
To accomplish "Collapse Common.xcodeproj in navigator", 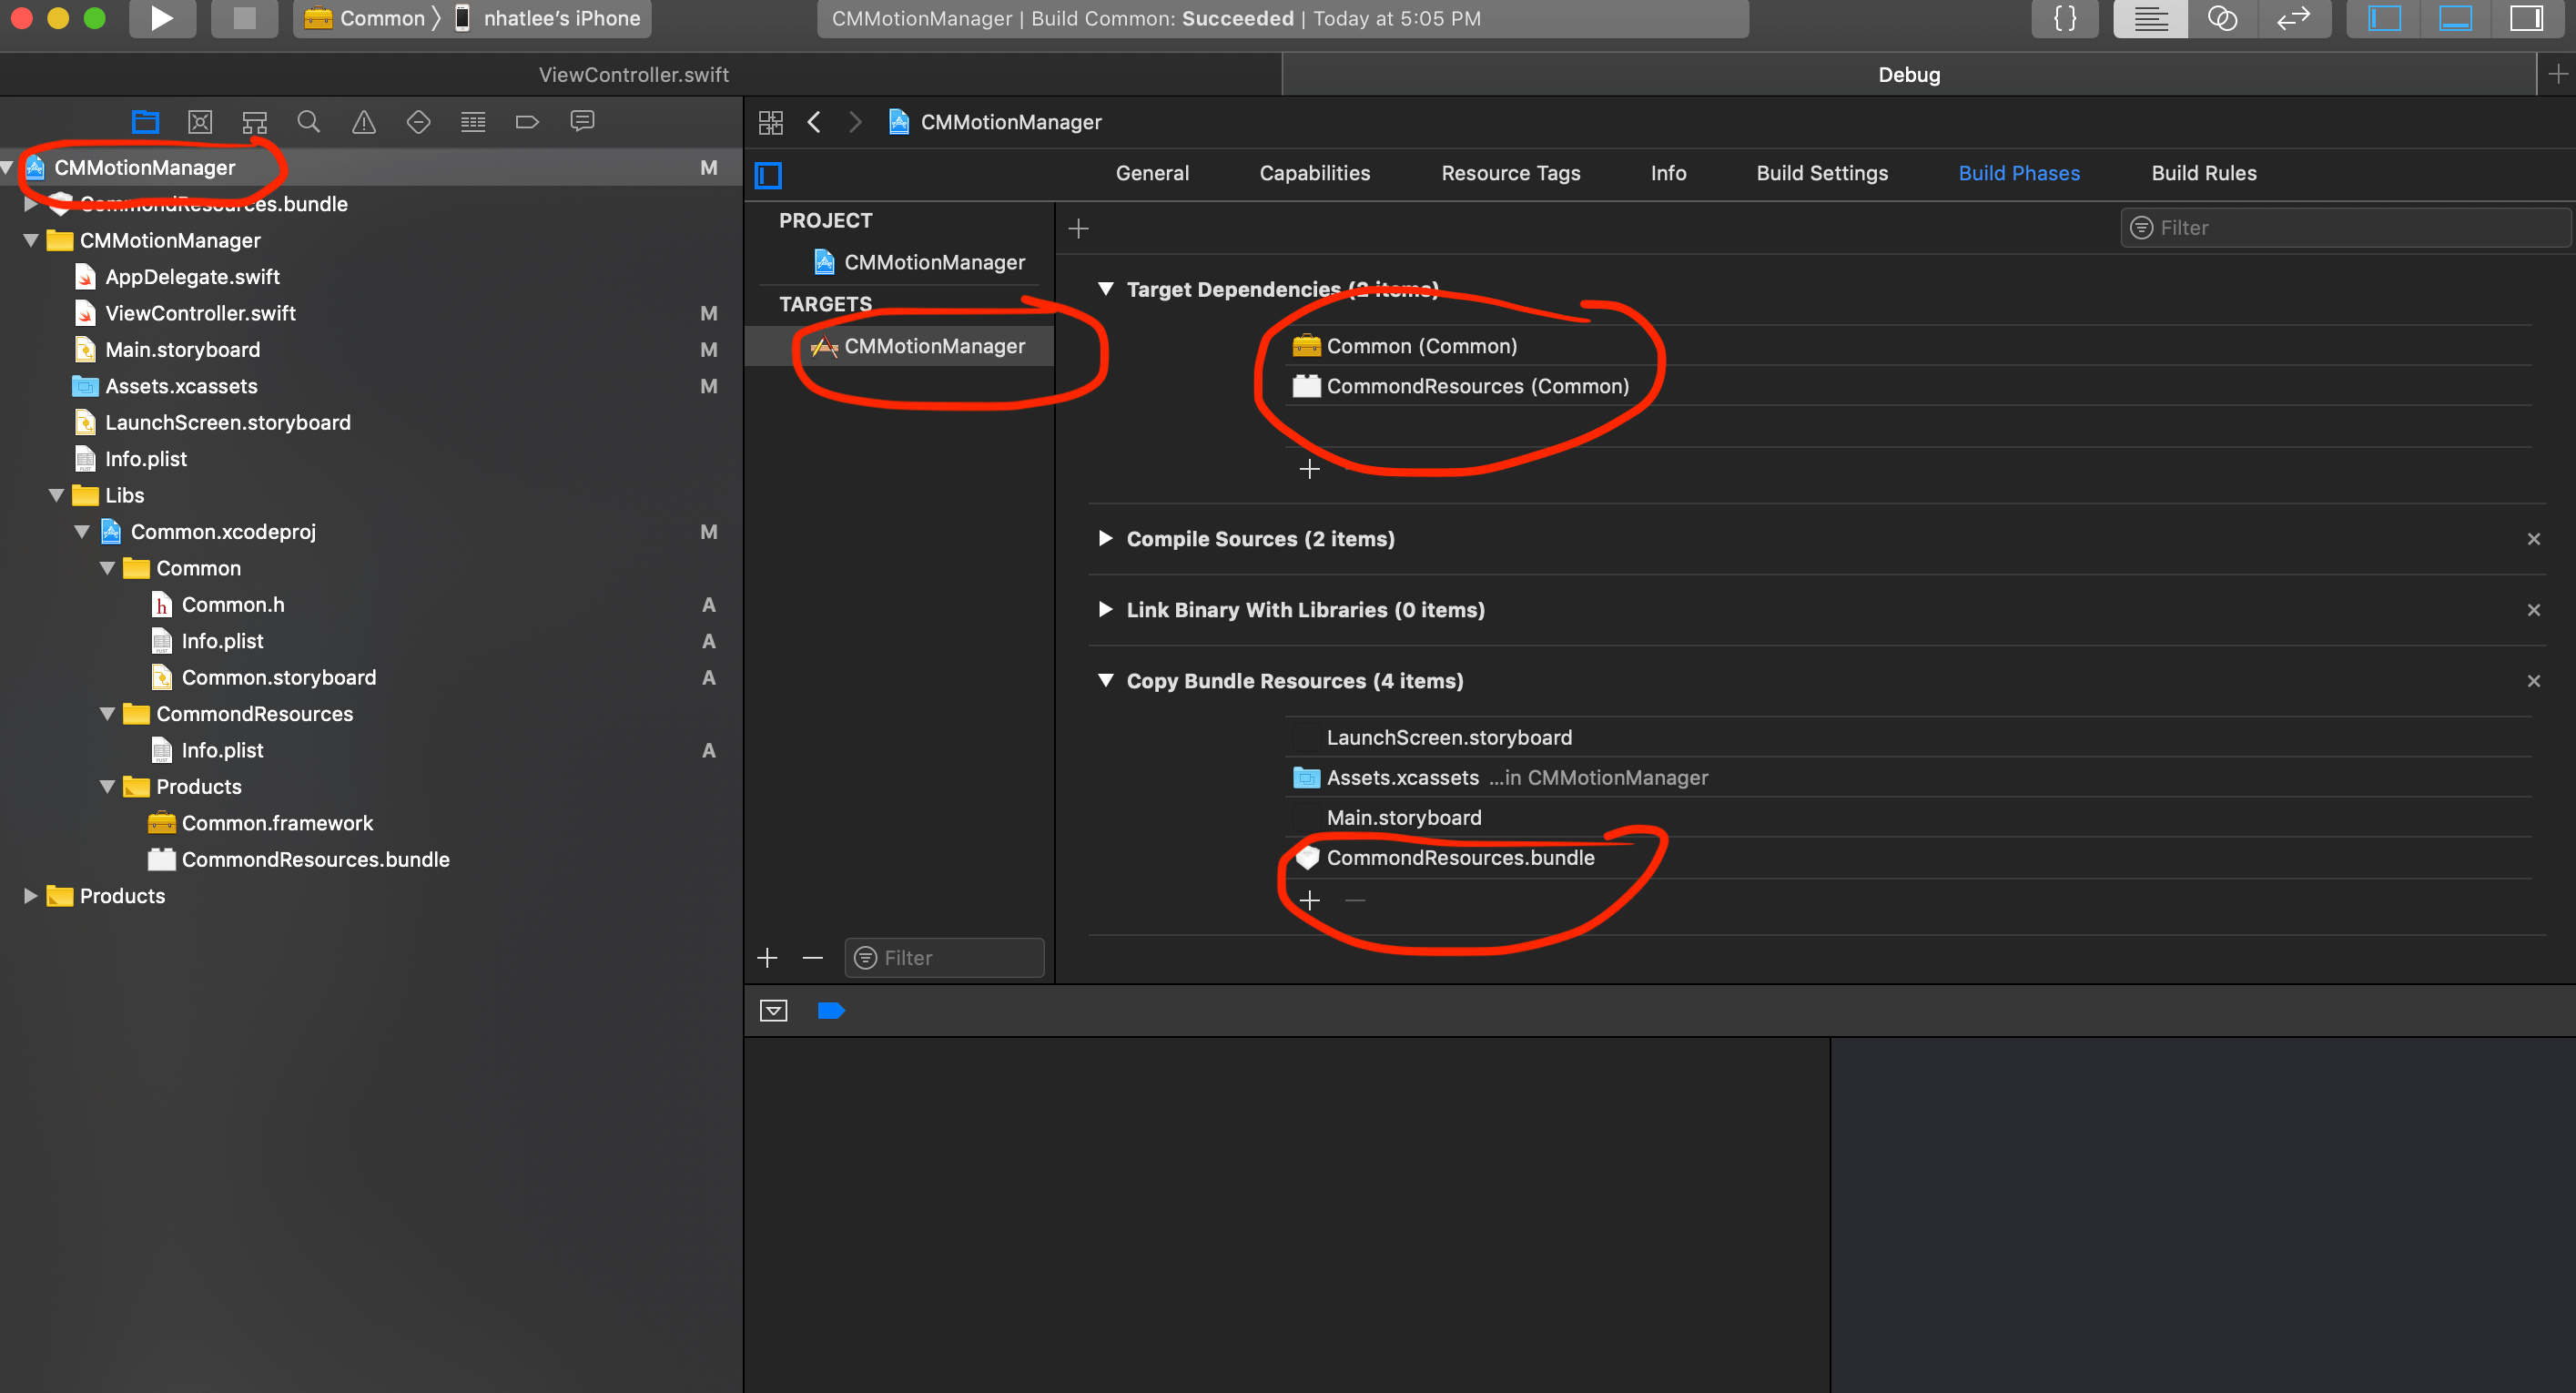I will click(82, 532).
